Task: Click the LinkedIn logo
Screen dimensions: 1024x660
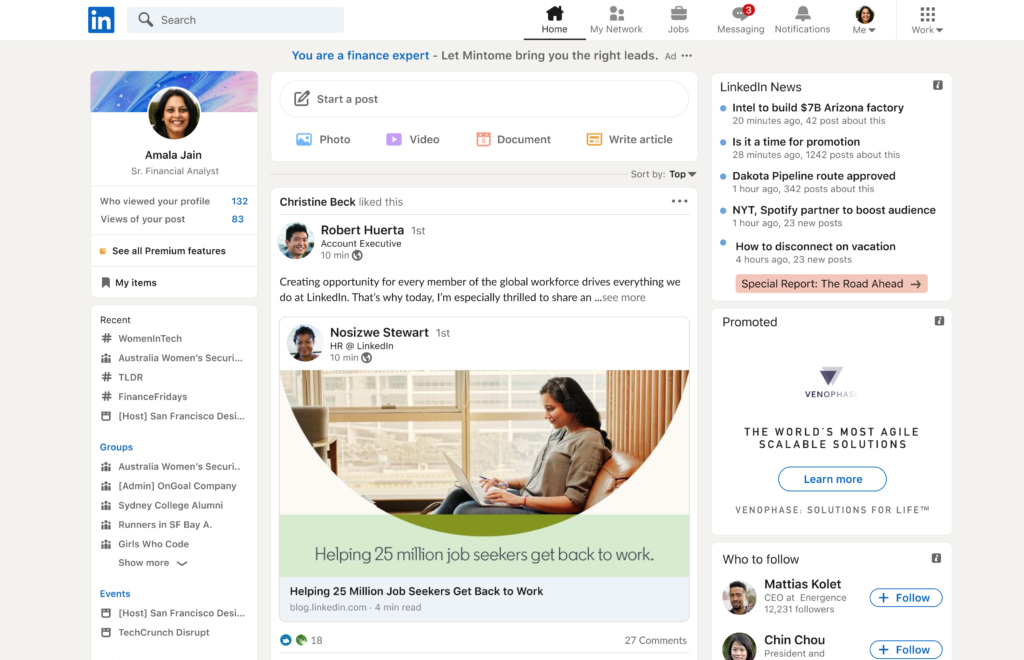Action: point(101,19)
